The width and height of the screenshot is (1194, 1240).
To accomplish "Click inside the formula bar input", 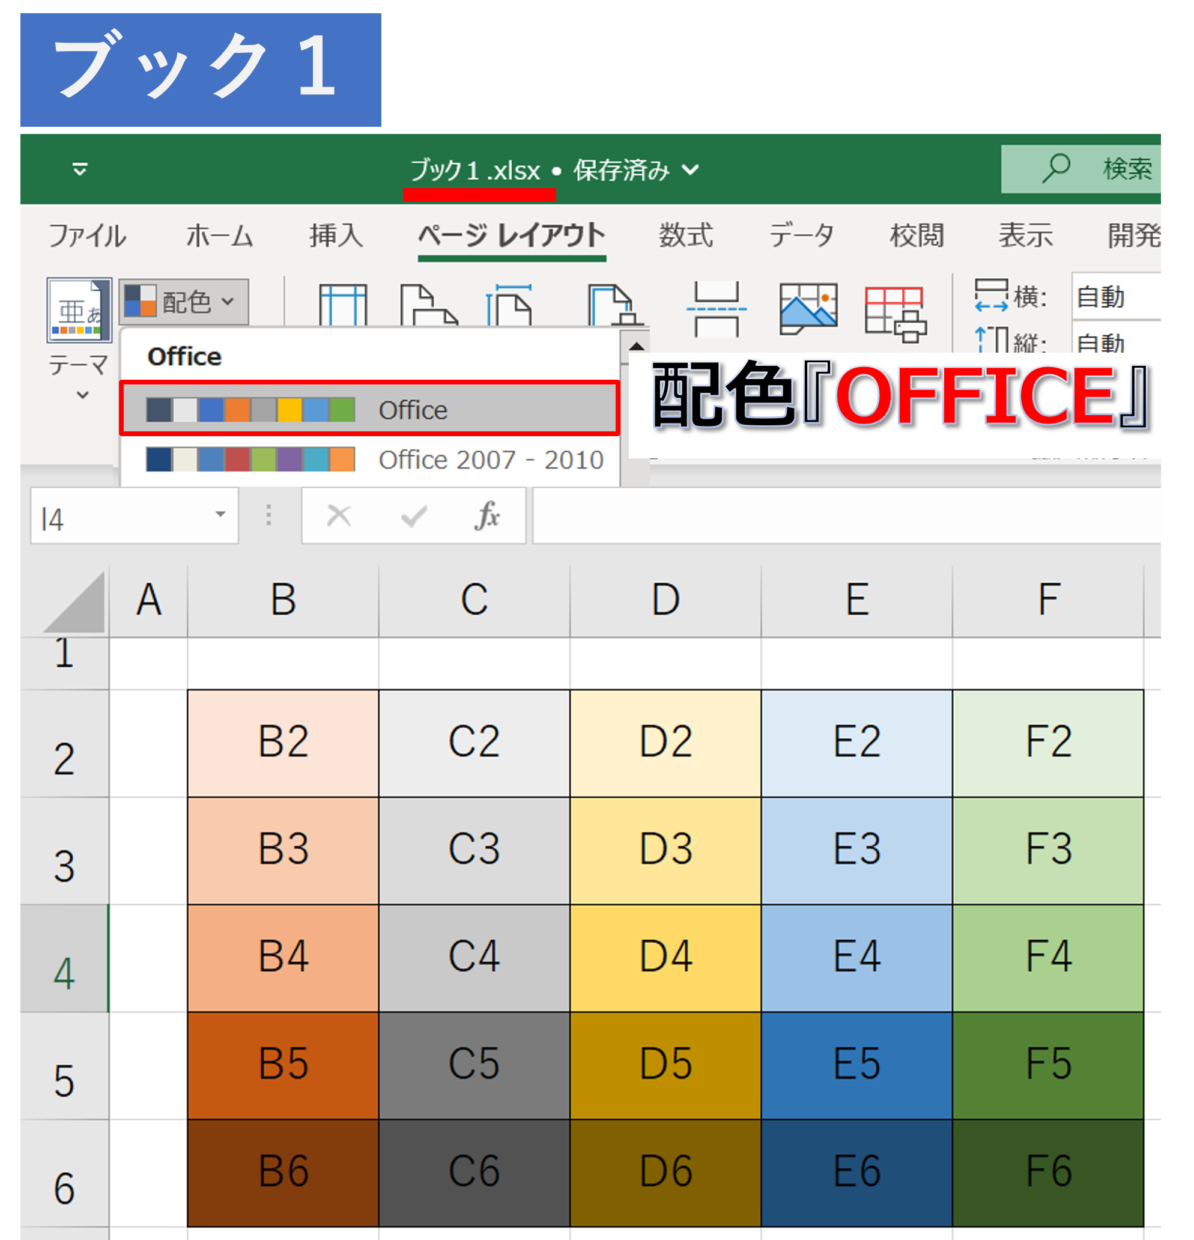I will pyautogui.click(x=847, y=516).
